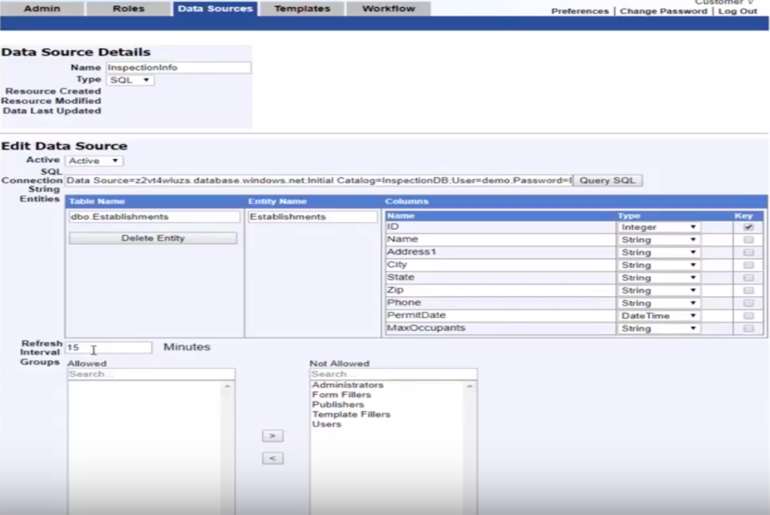The image size is (770, 515).
Task: Edit the data source Name field
Action: tap(178, 67)
